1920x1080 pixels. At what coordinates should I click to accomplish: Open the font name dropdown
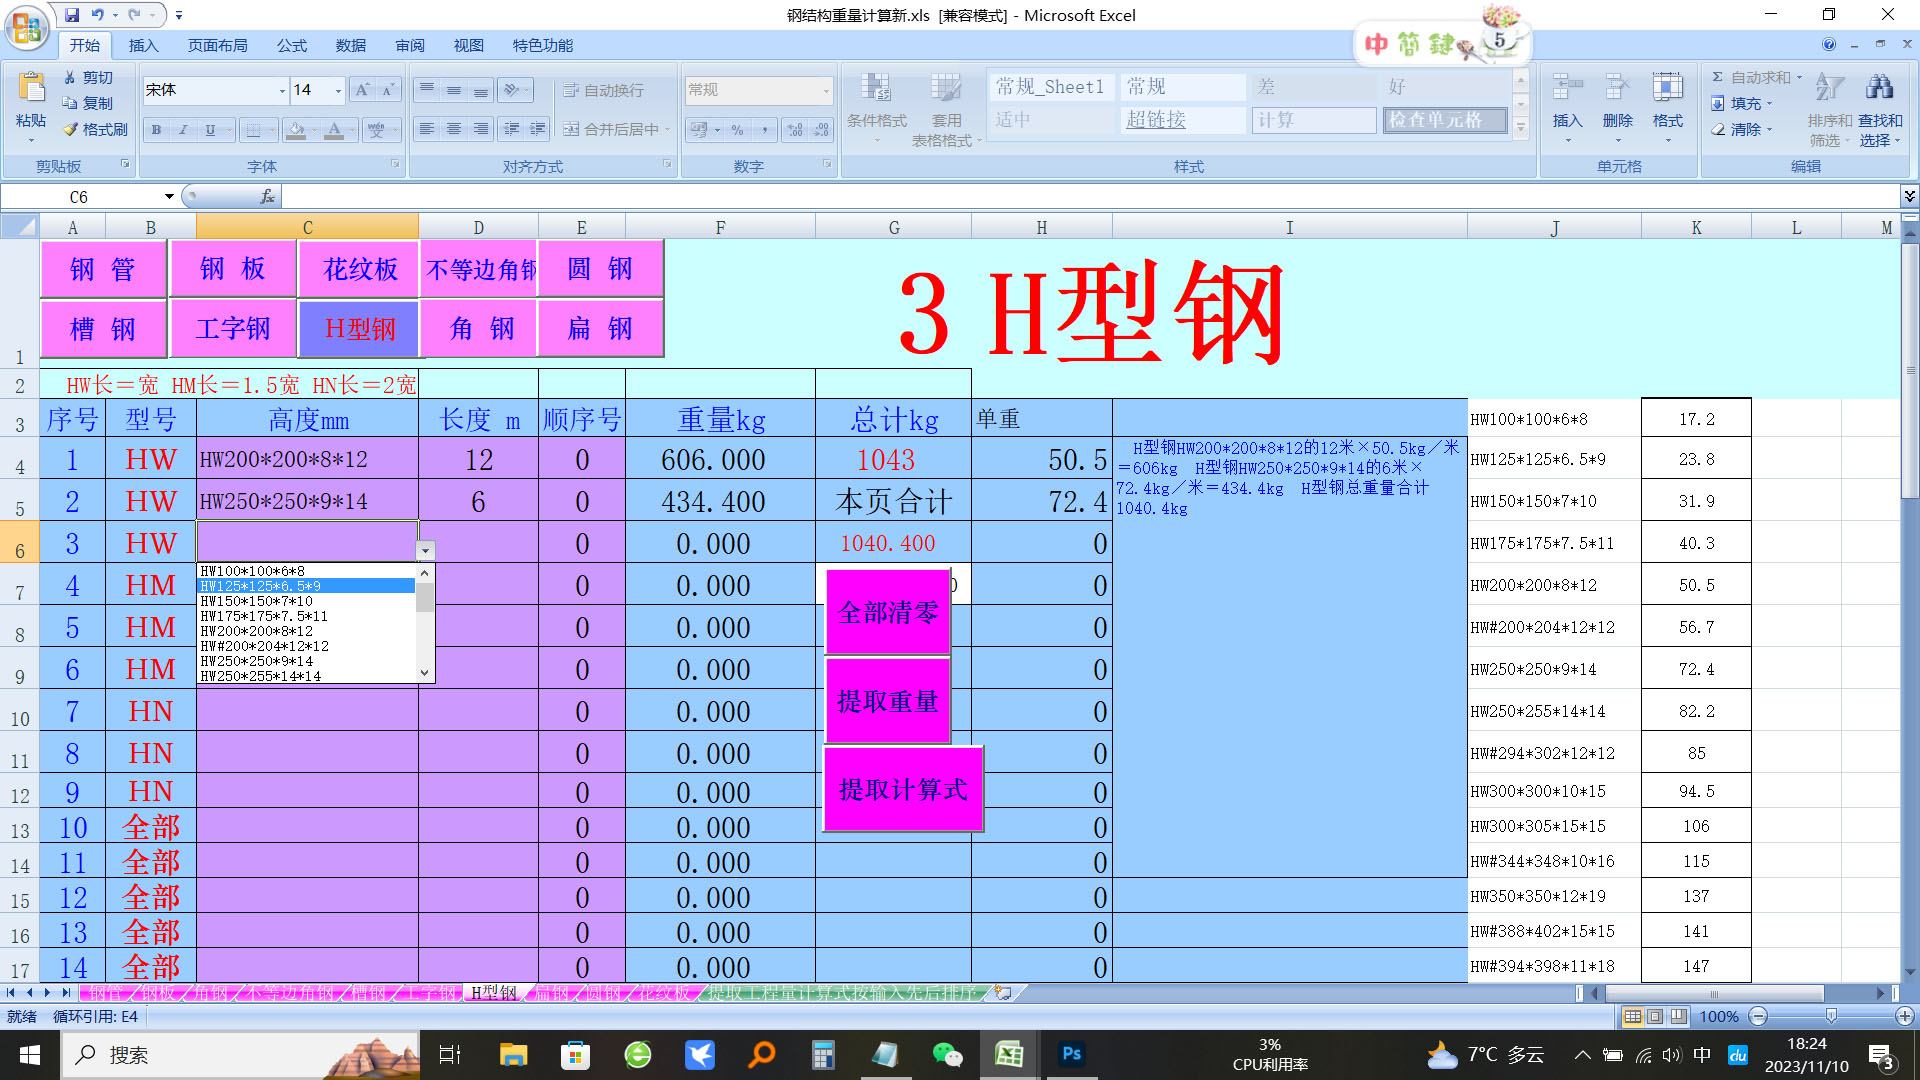[281, 90]
